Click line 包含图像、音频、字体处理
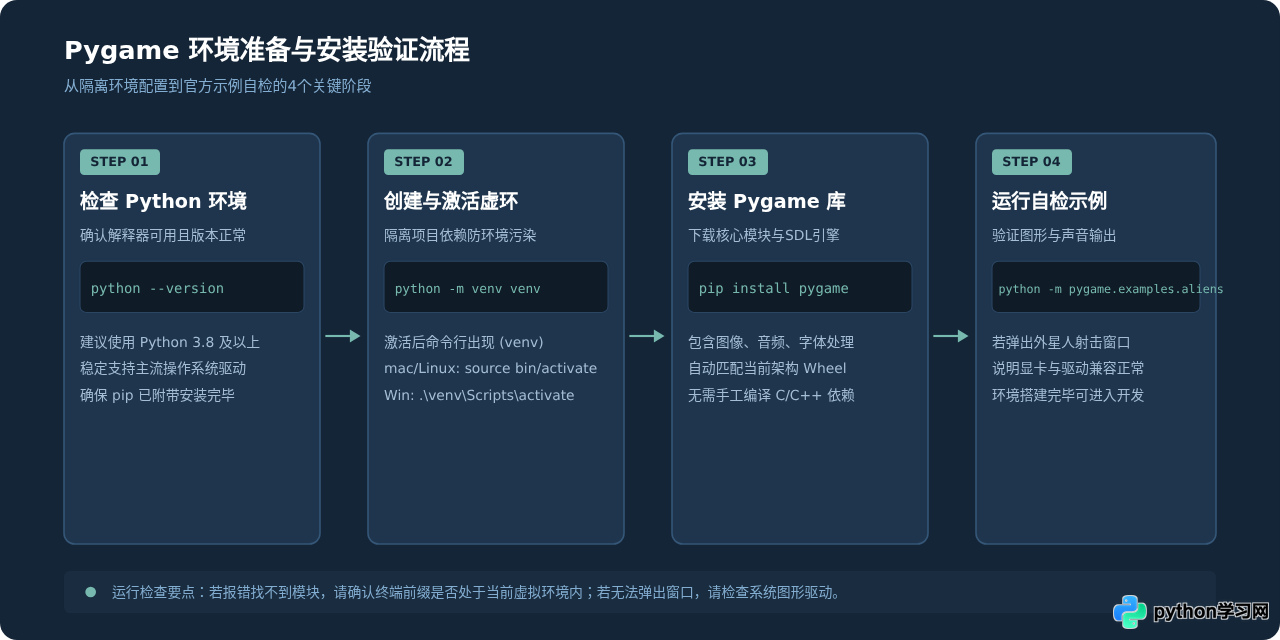The image size is (1280, 640). [771, 342]
